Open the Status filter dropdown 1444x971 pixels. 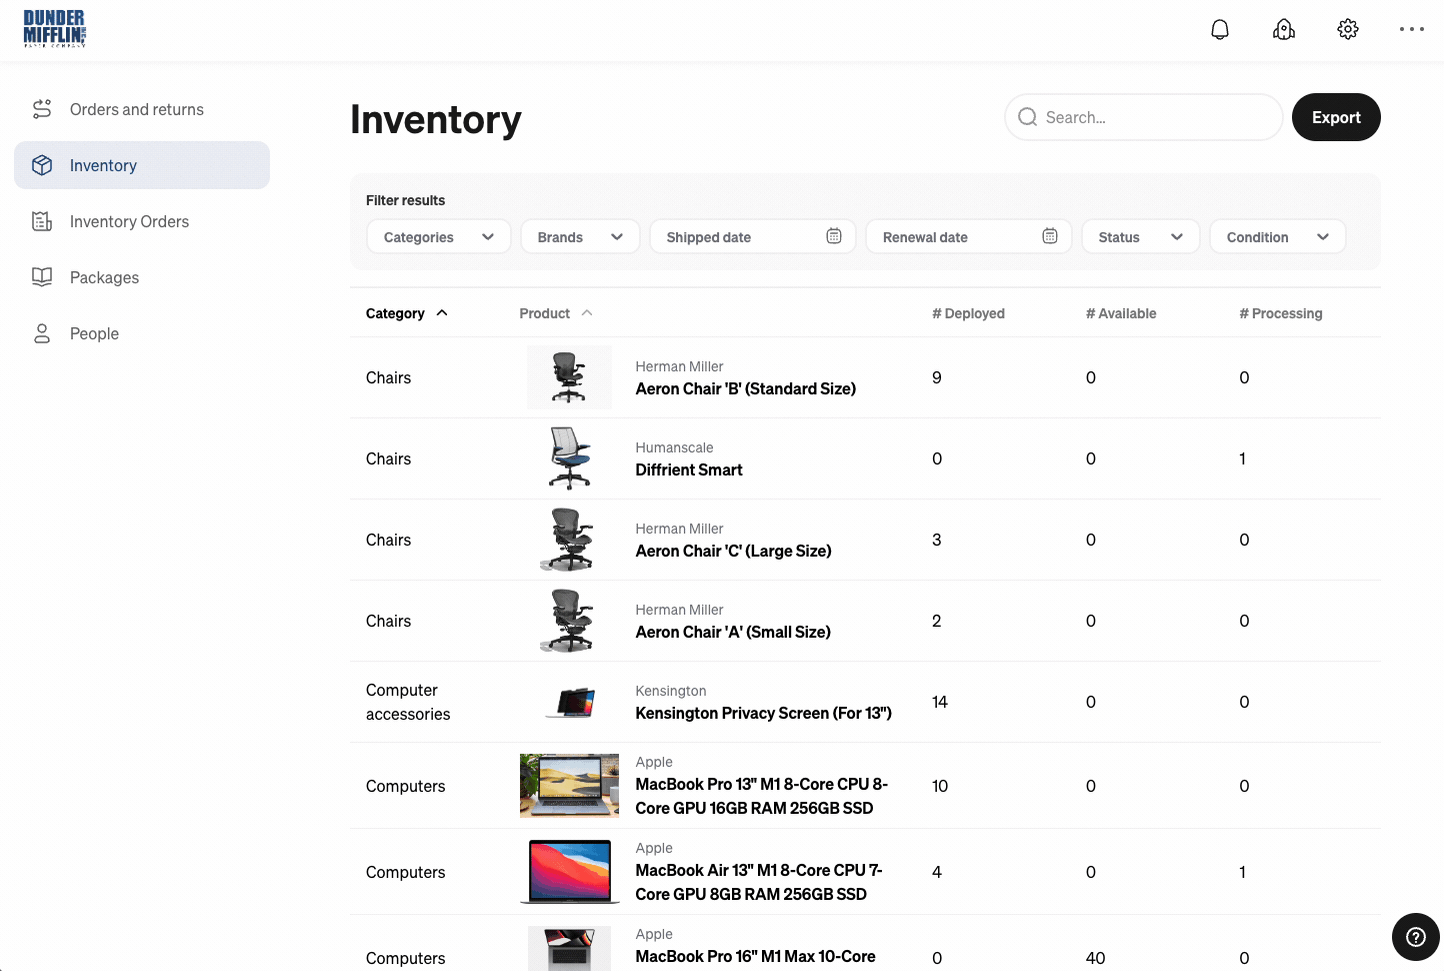point(1141,237)
